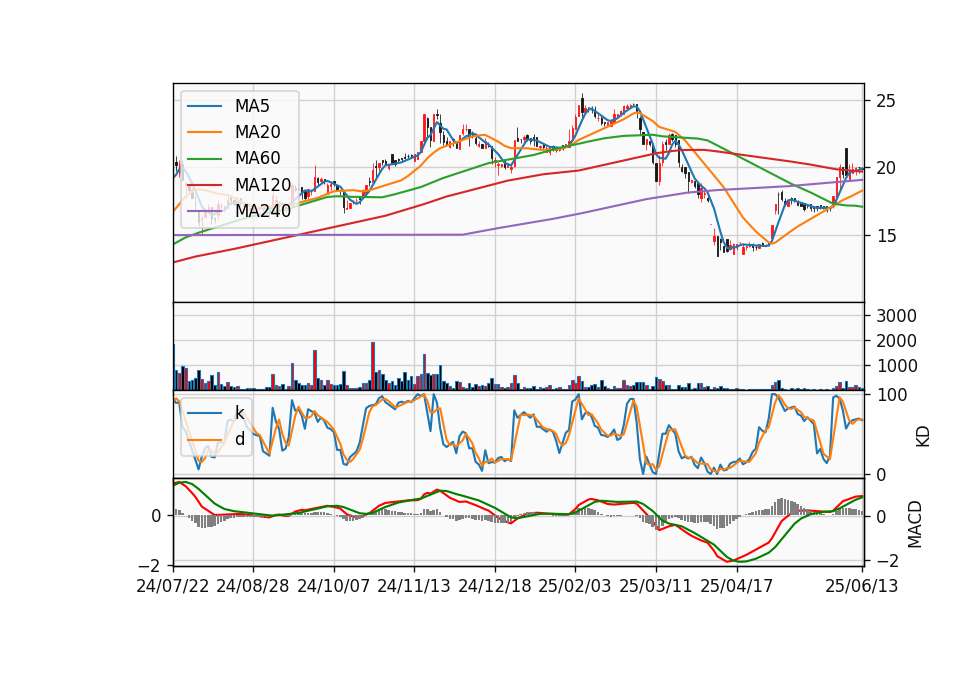
Task: Click the 24/11/13 date tick label
Action: tap(414, 586)
